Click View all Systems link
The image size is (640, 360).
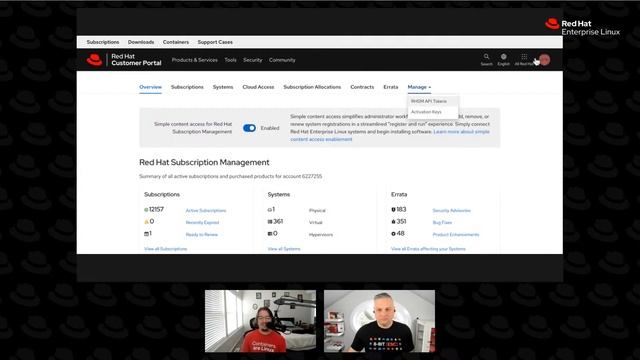pos(284,249)
